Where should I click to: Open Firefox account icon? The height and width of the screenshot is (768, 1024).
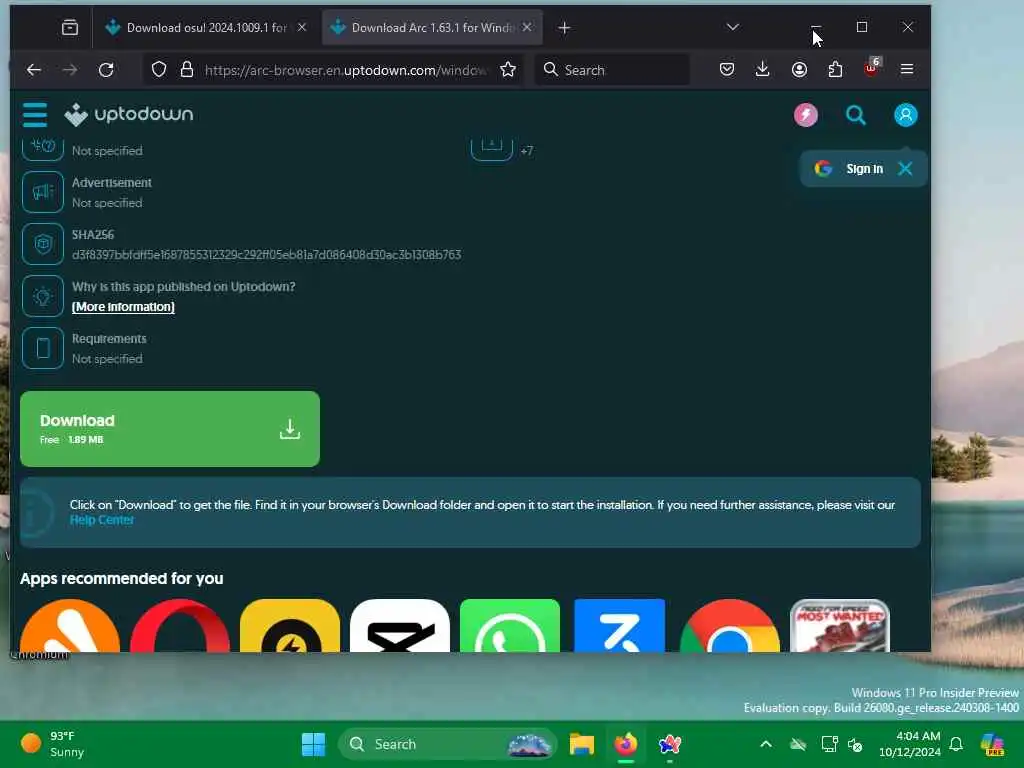click(799, 69)
